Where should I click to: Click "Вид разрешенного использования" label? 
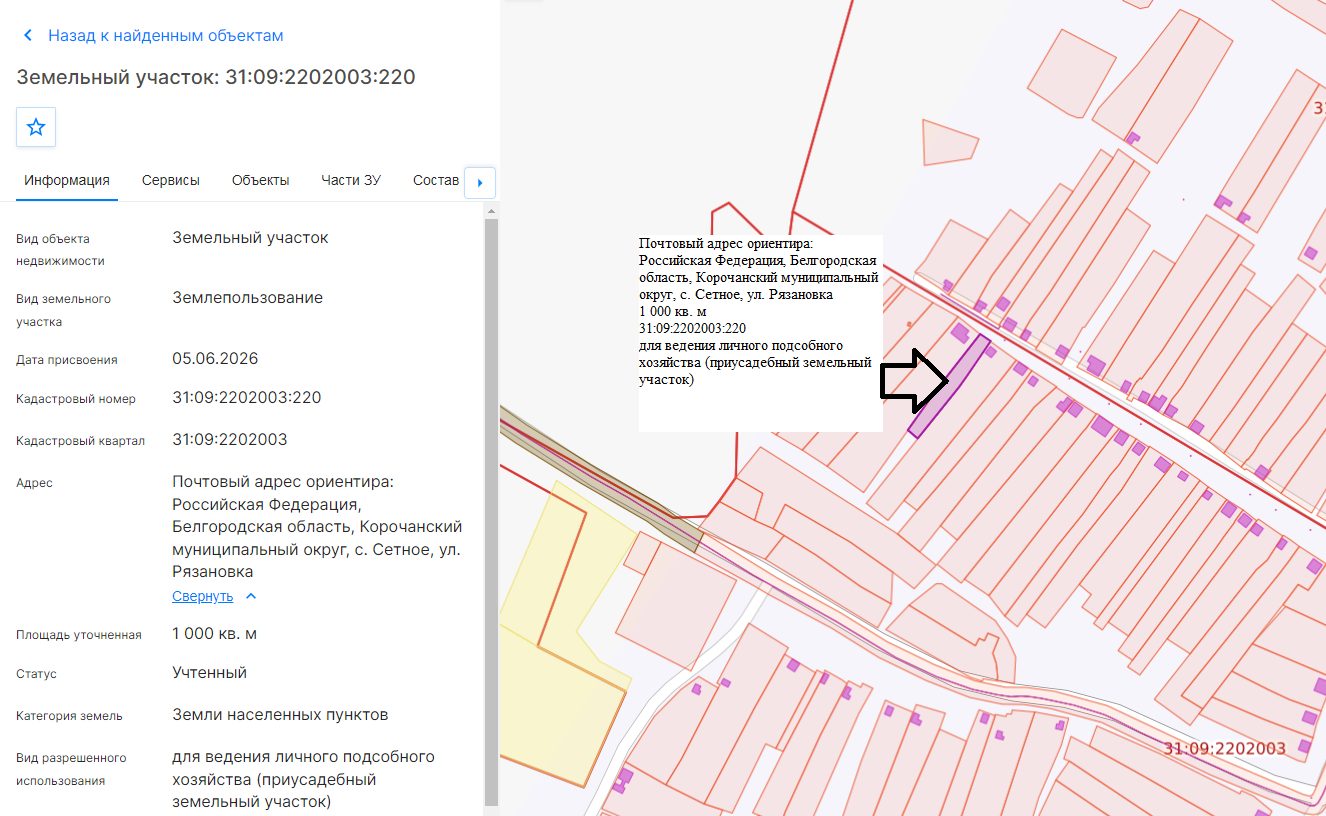71,769
